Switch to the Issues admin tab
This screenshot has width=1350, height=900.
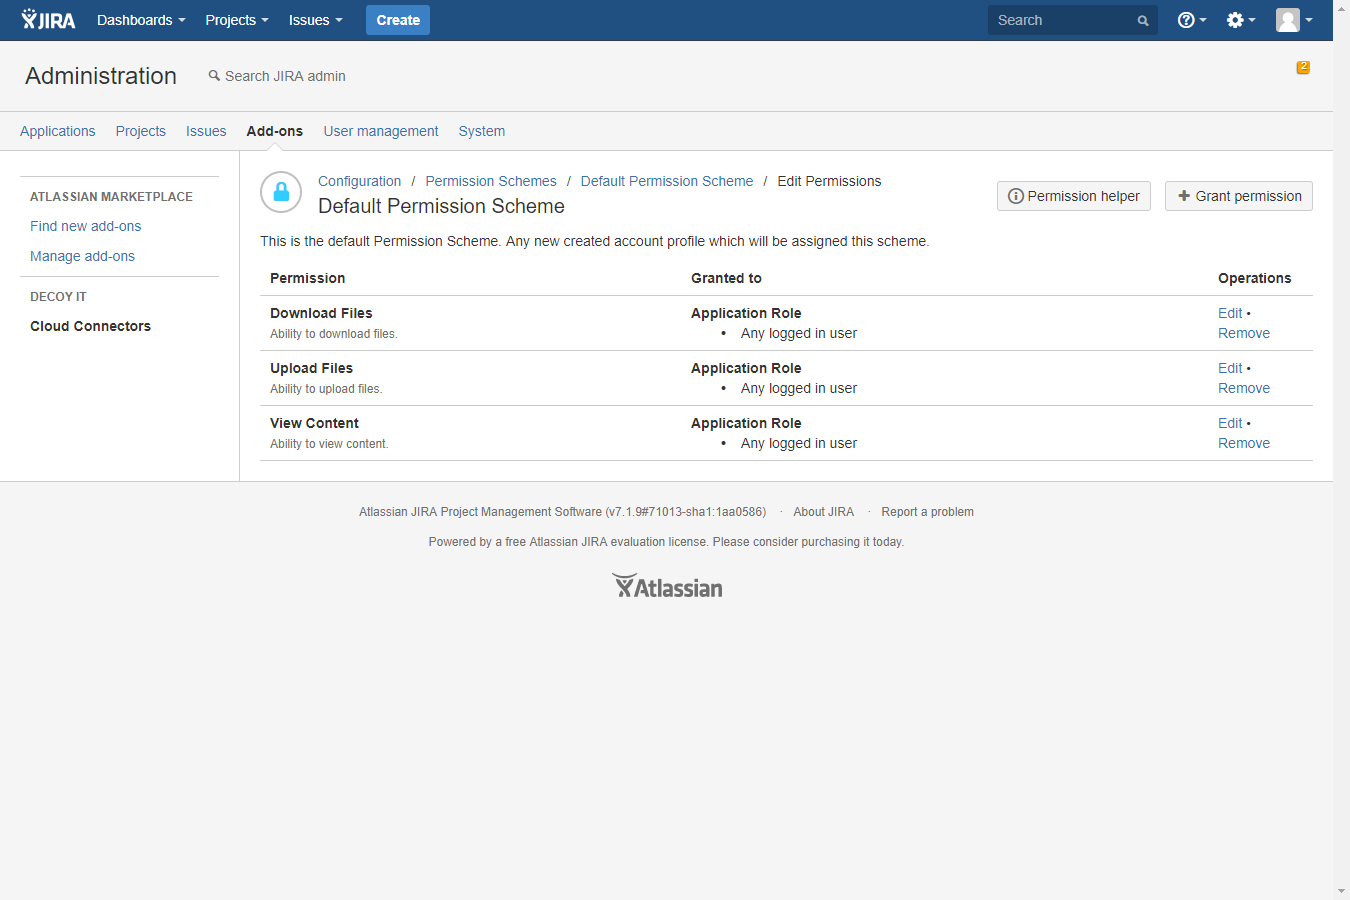click(206, 131)
